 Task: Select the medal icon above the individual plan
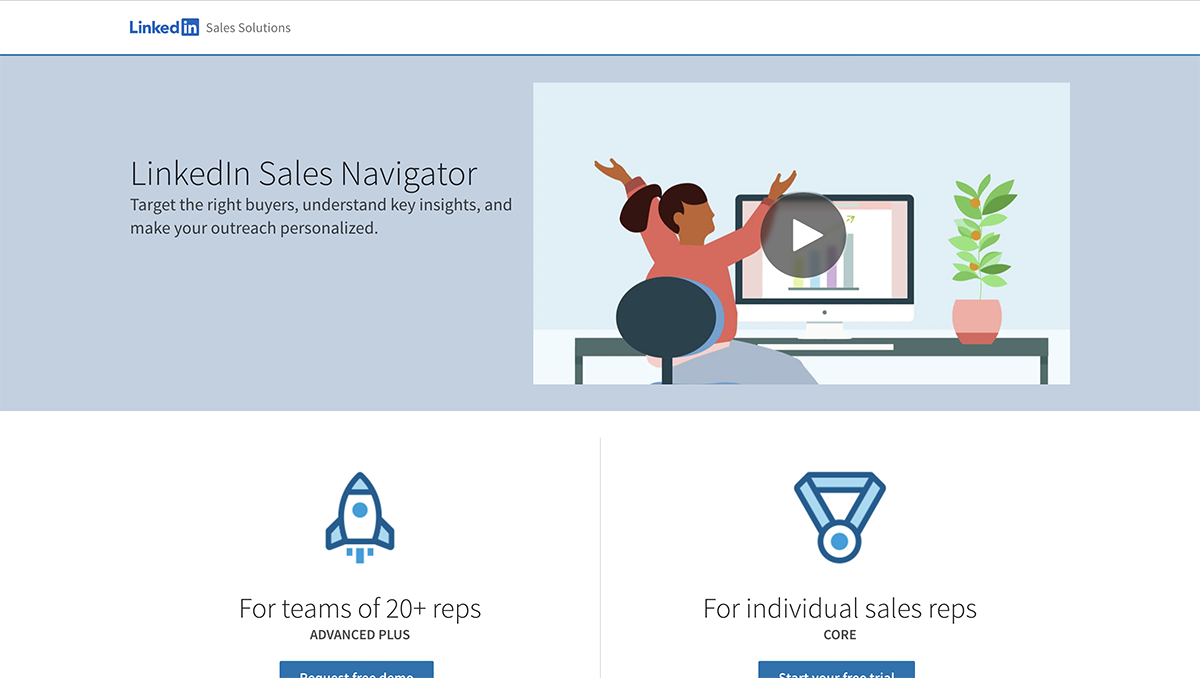(x=840, y=513)
